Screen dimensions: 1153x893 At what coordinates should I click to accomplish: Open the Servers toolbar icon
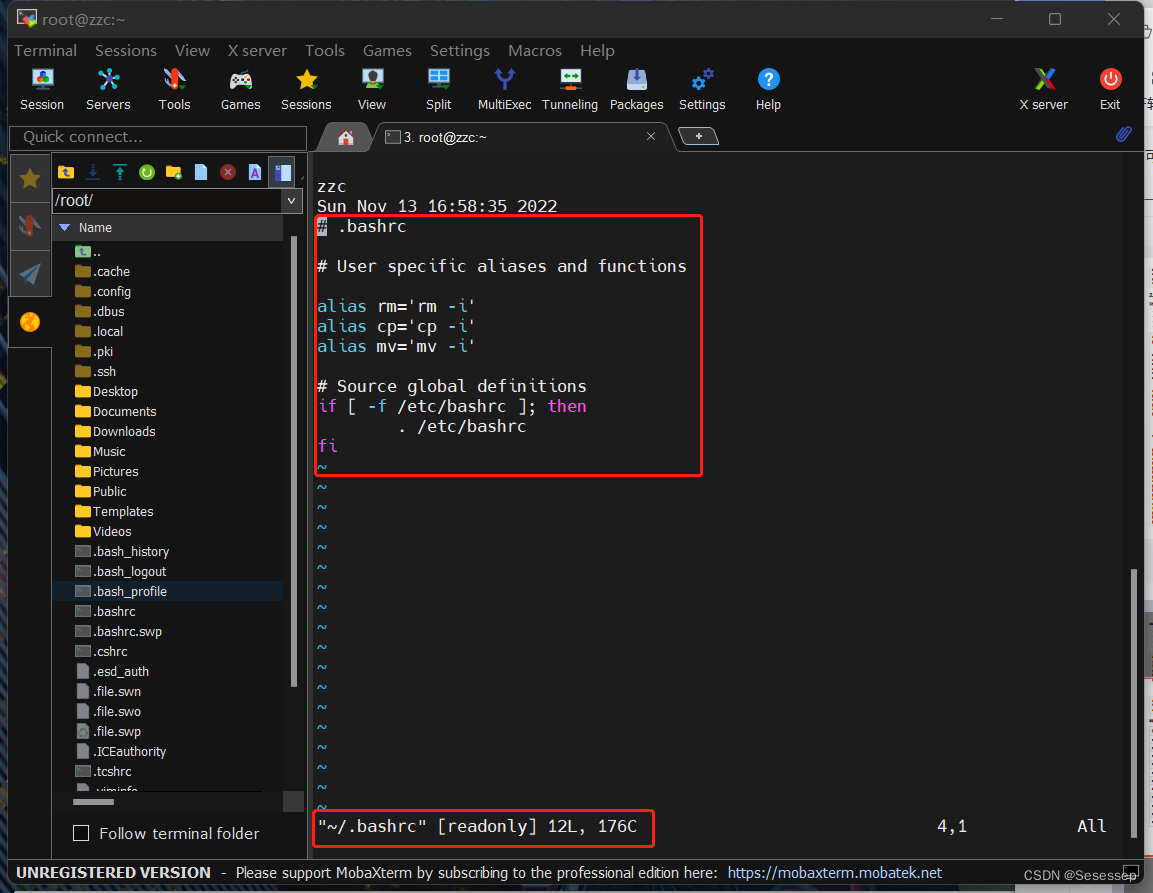coord(108,88)
